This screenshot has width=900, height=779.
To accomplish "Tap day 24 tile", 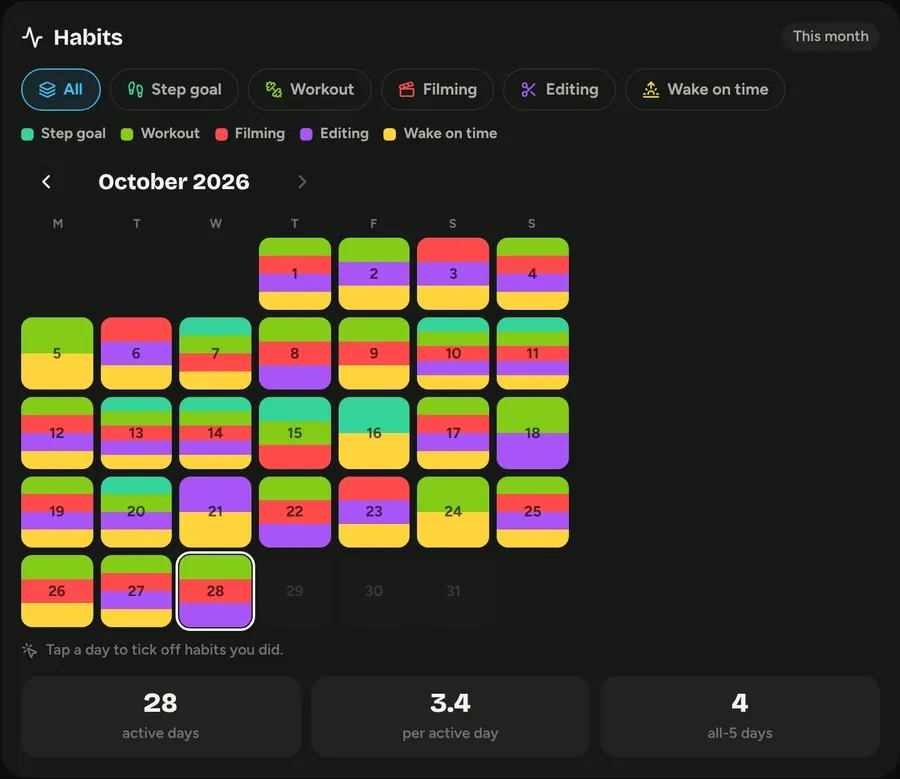I will 453,511.
